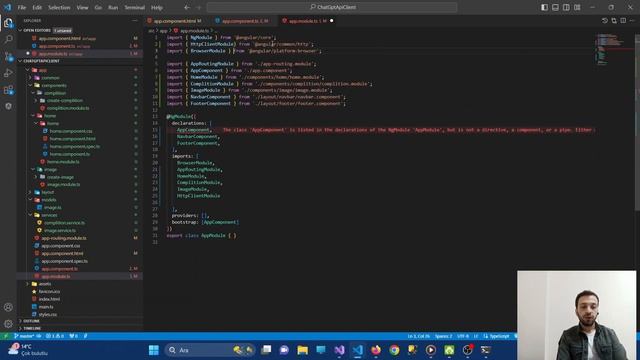
Task: Split the editor right
Action: pyautogui.click(x=623, y=20)
